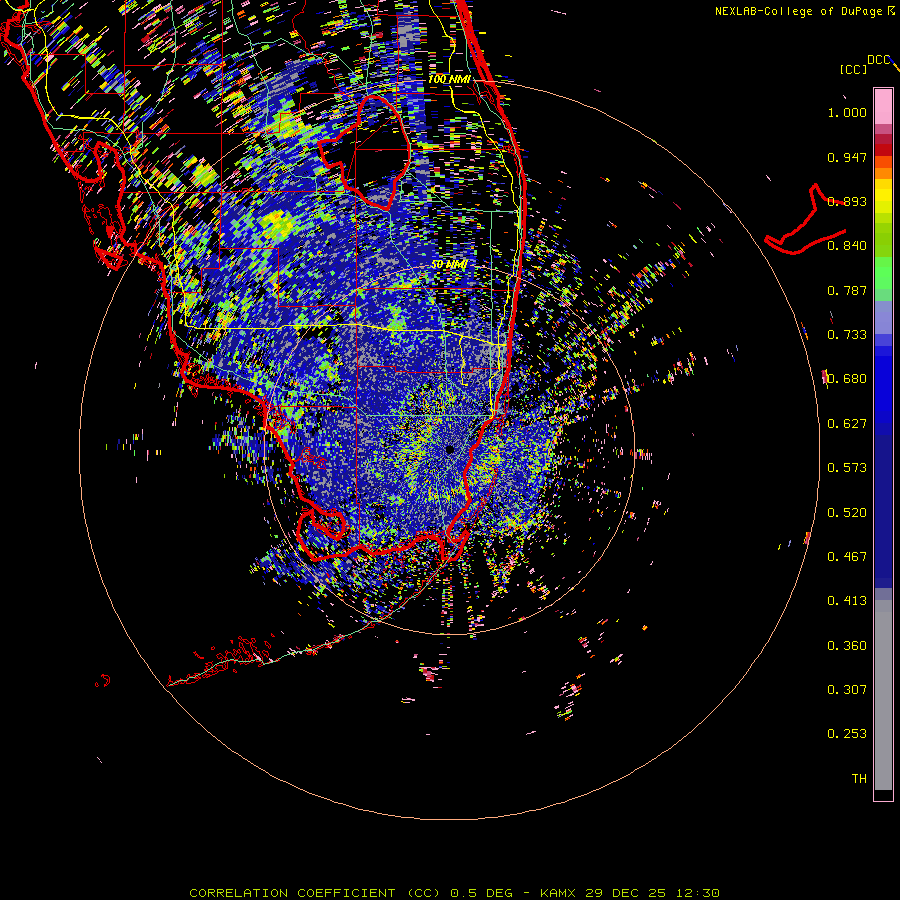
Task: Click the DCC label above the color bar
Action: pyautogui.click(x=878, y=60)
